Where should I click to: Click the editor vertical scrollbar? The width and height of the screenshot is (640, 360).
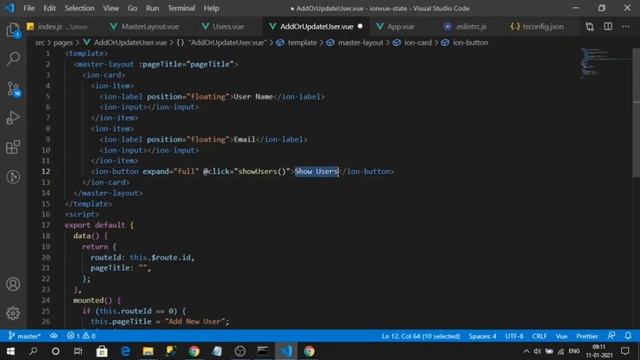point(636,112)
